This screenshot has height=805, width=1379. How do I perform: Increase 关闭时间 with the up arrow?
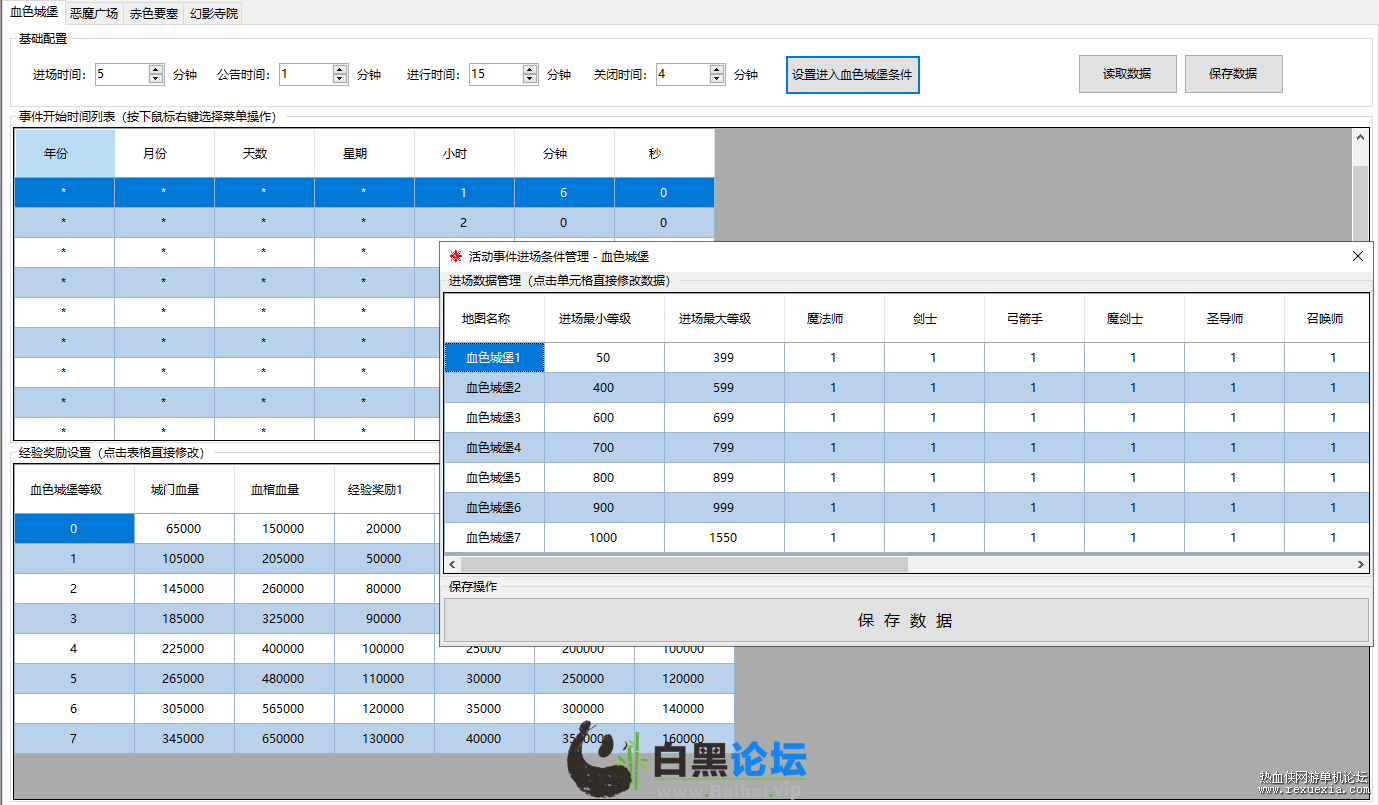[717, 69]
